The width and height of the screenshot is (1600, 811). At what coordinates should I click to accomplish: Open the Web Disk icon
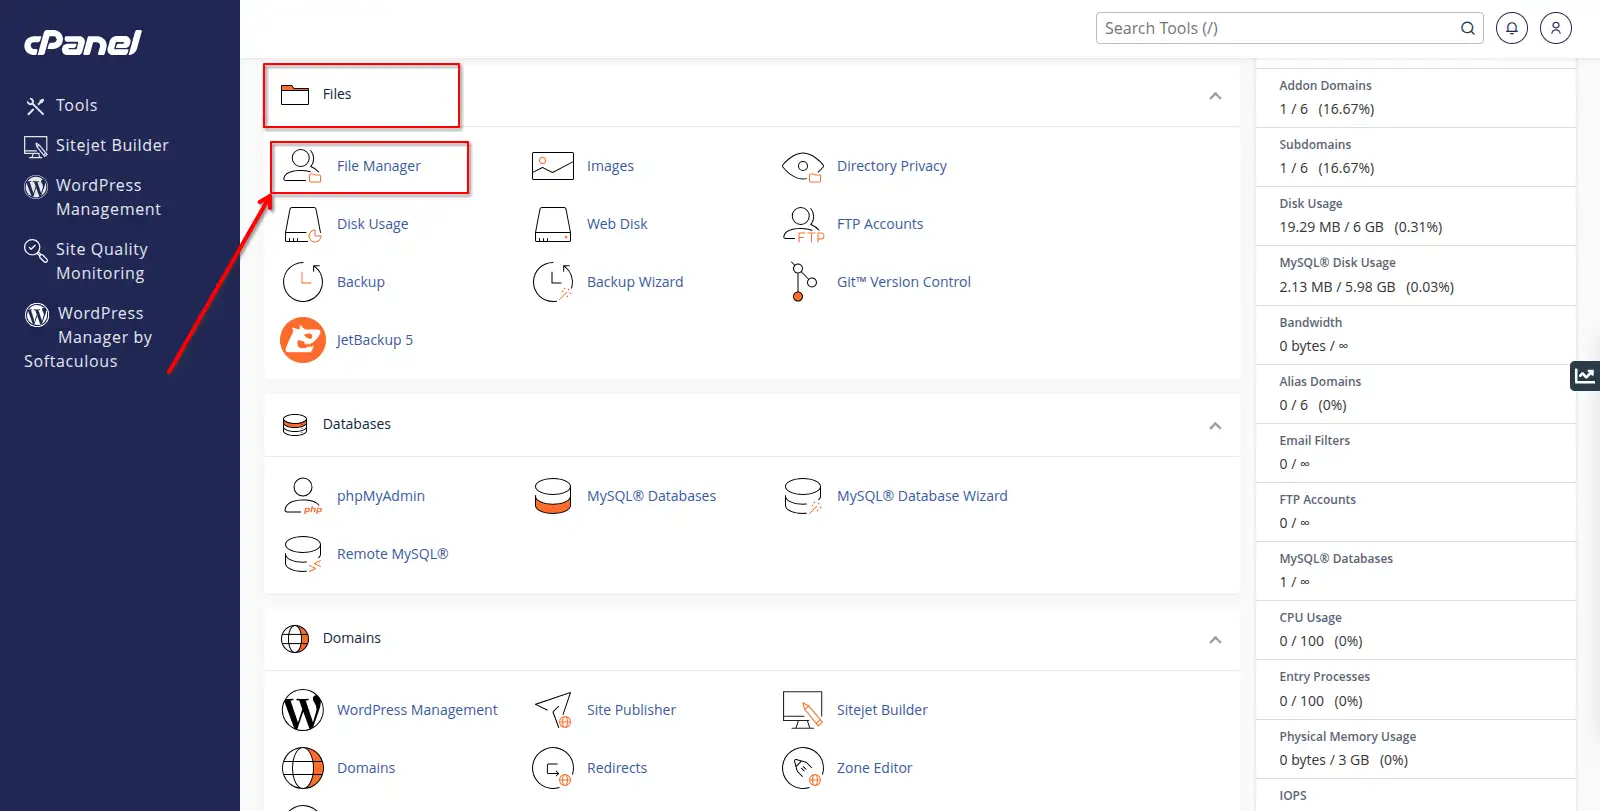[553, 224]
